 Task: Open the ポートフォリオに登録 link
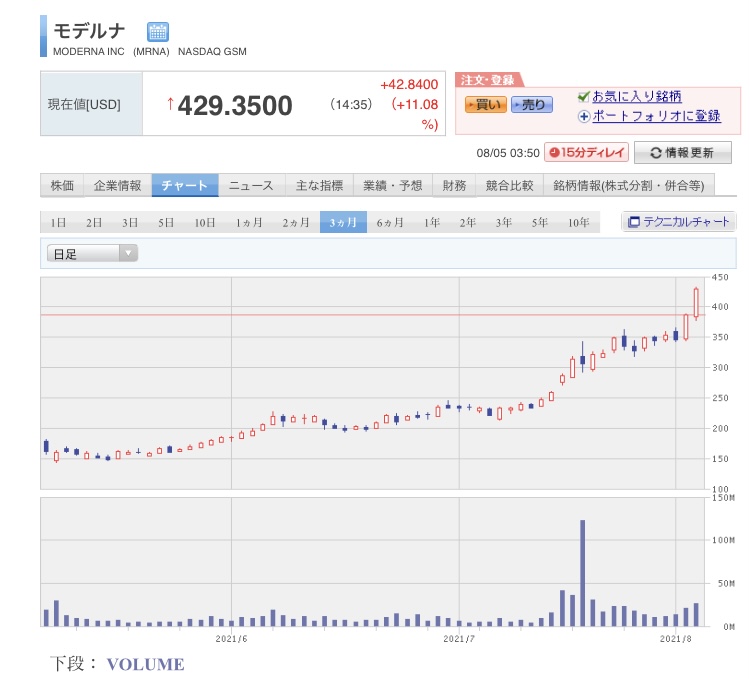656,116
